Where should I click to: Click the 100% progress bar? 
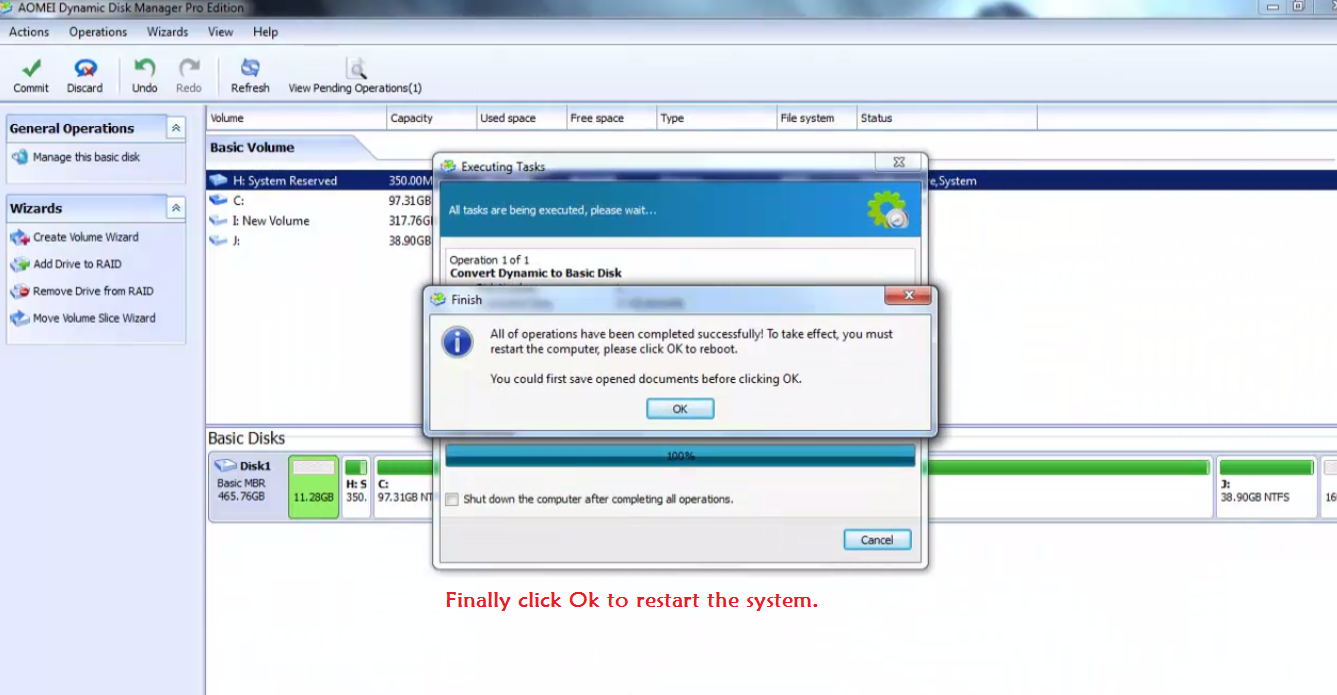pos(680,456)
